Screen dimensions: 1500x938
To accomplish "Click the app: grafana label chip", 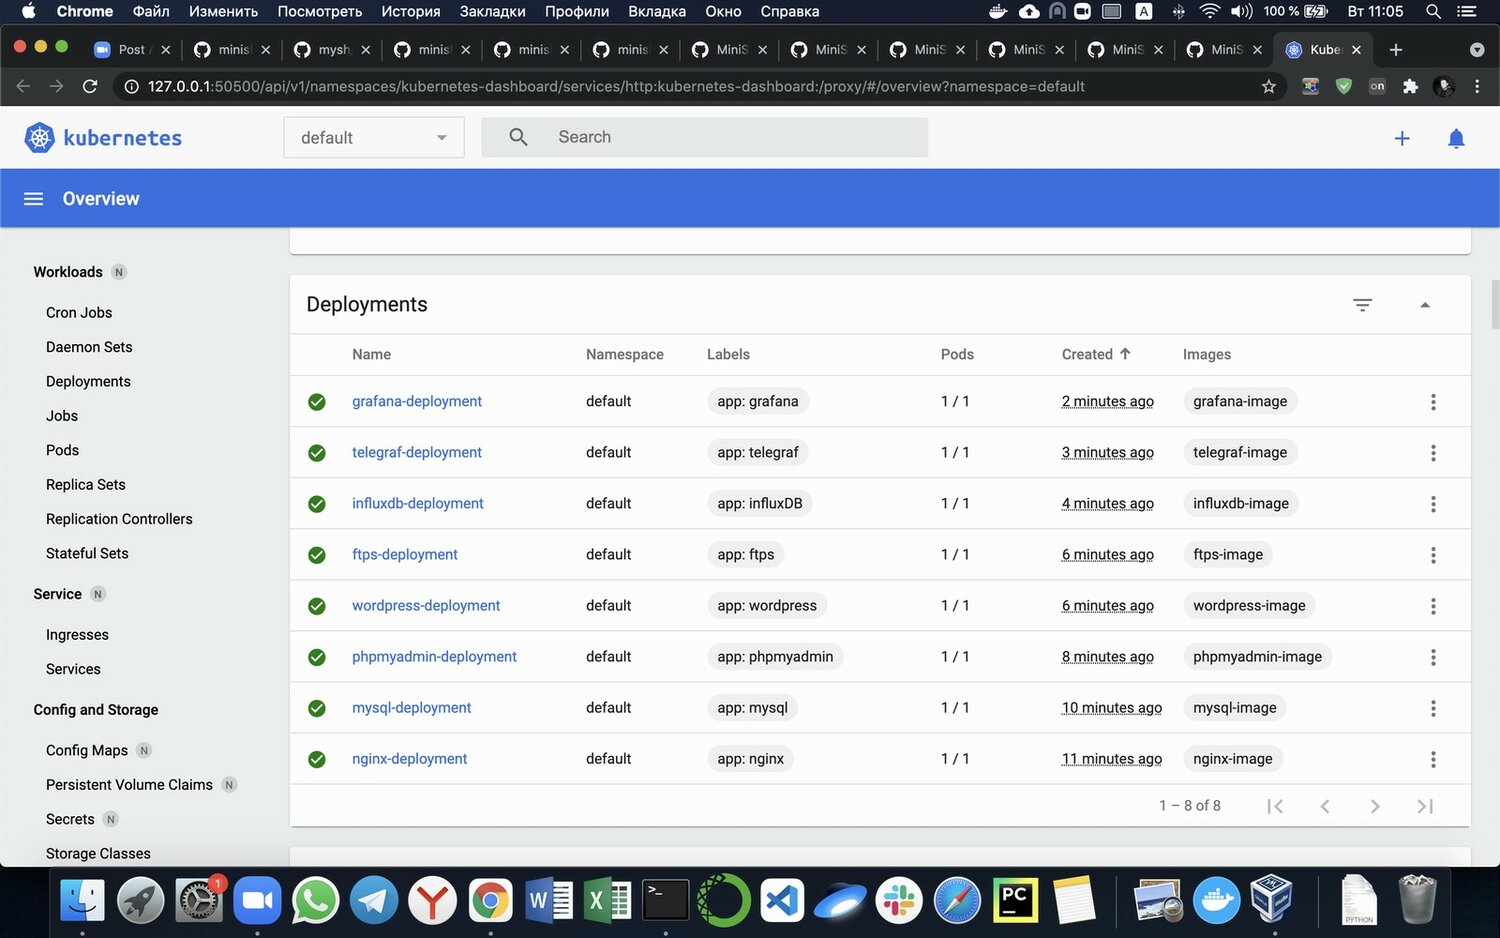I will coord(758,401).
